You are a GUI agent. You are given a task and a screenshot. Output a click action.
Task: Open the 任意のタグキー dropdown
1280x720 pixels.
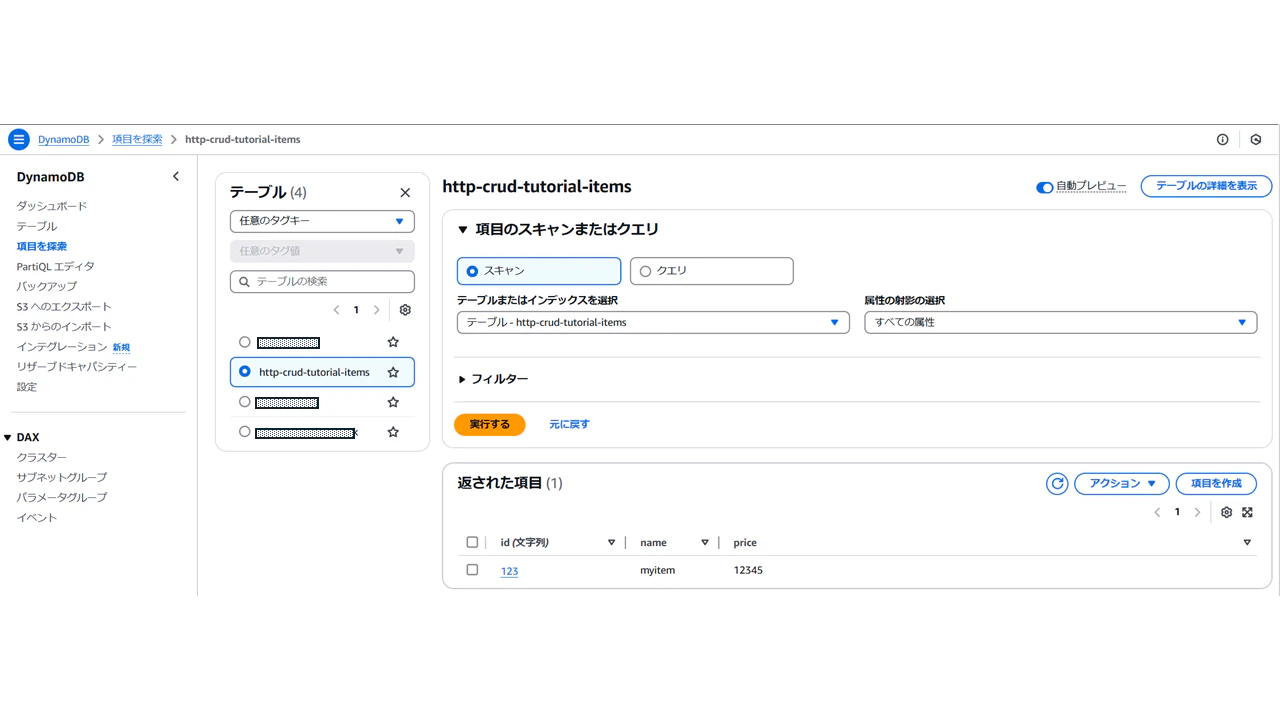[322, 221]
